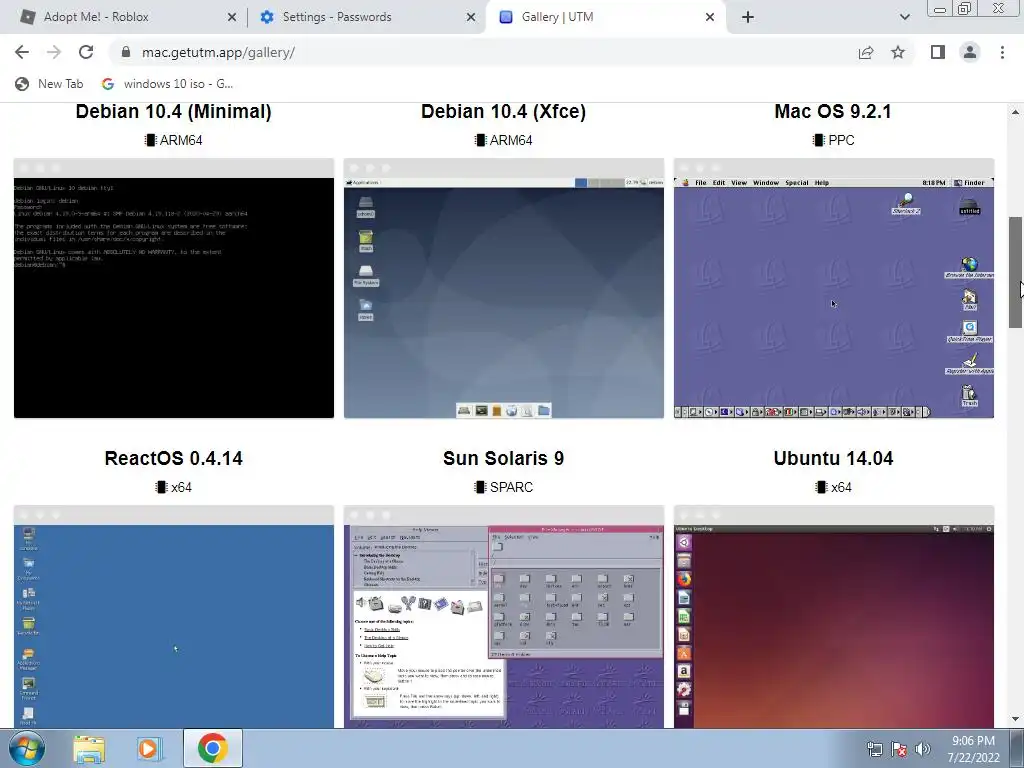Click the scrollbar up arrow

click(x=1015, y=112)
